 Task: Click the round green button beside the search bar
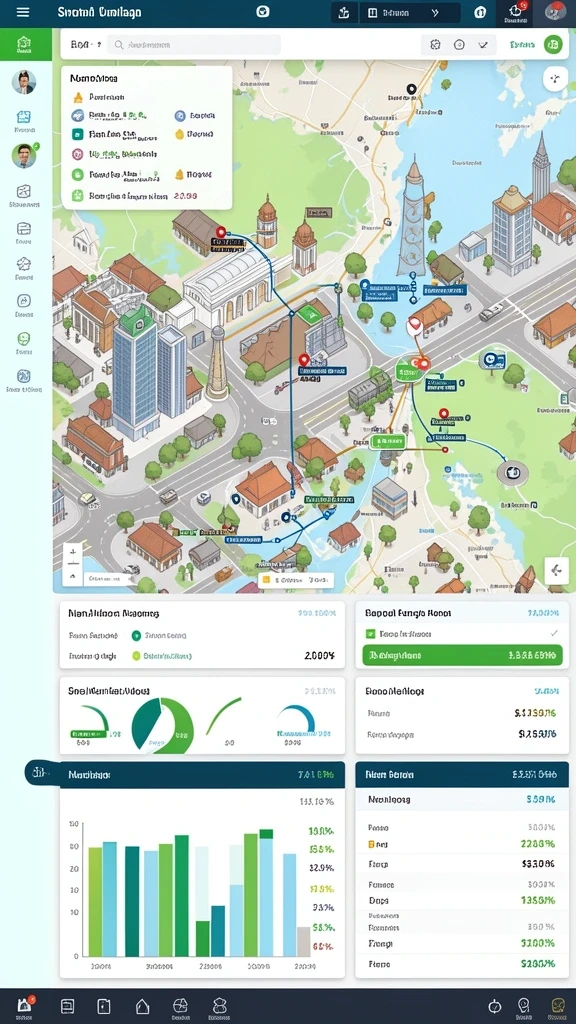[553, 44]
